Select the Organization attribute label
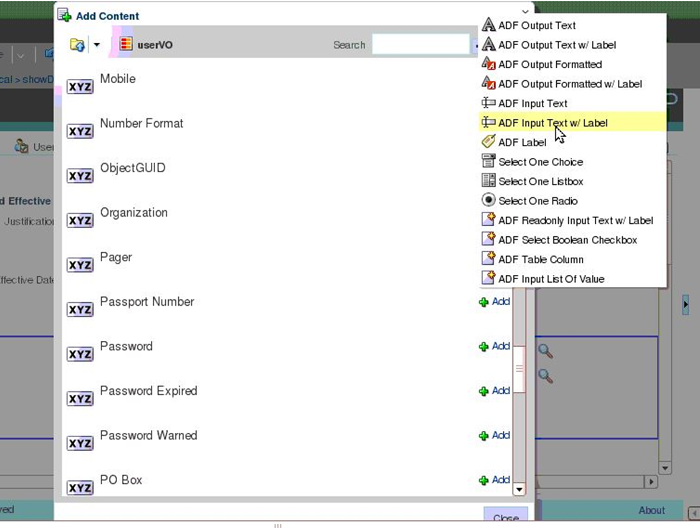Screen dimensions: 700x529 pos(134,212)
